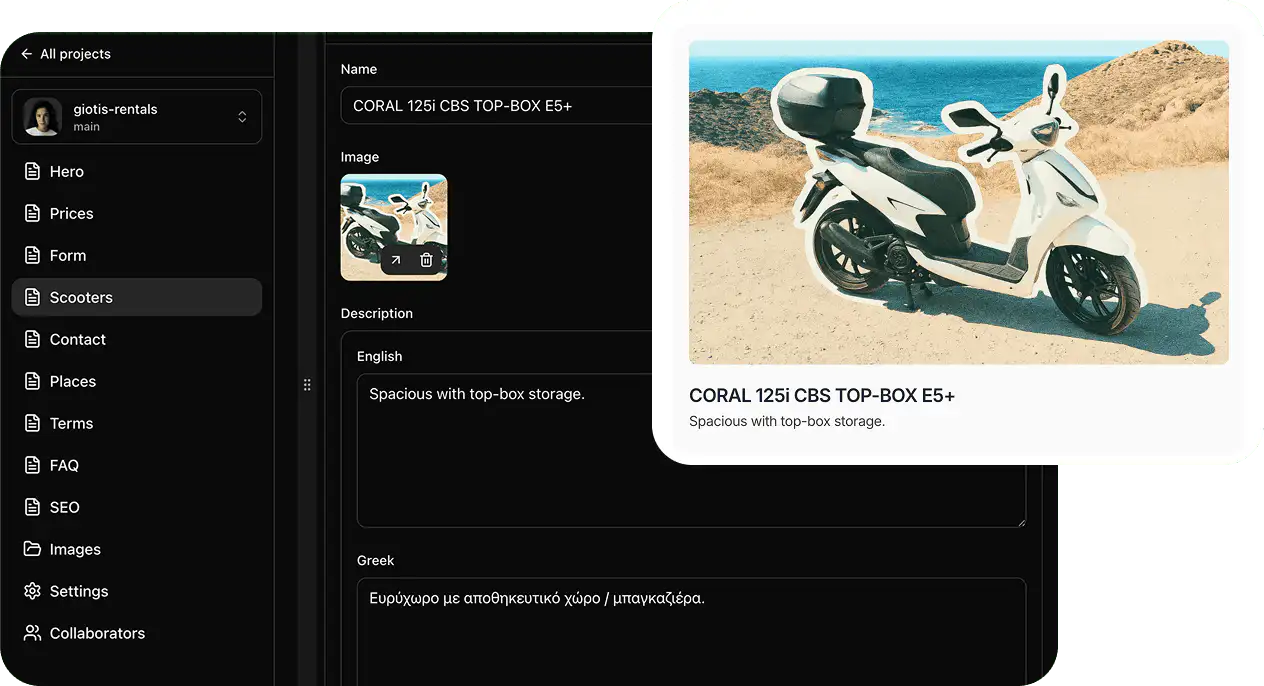Click the back arrow beside All projects
Image resolution: width=1264 pixels, height=686 pixels.
coord(27,54)
